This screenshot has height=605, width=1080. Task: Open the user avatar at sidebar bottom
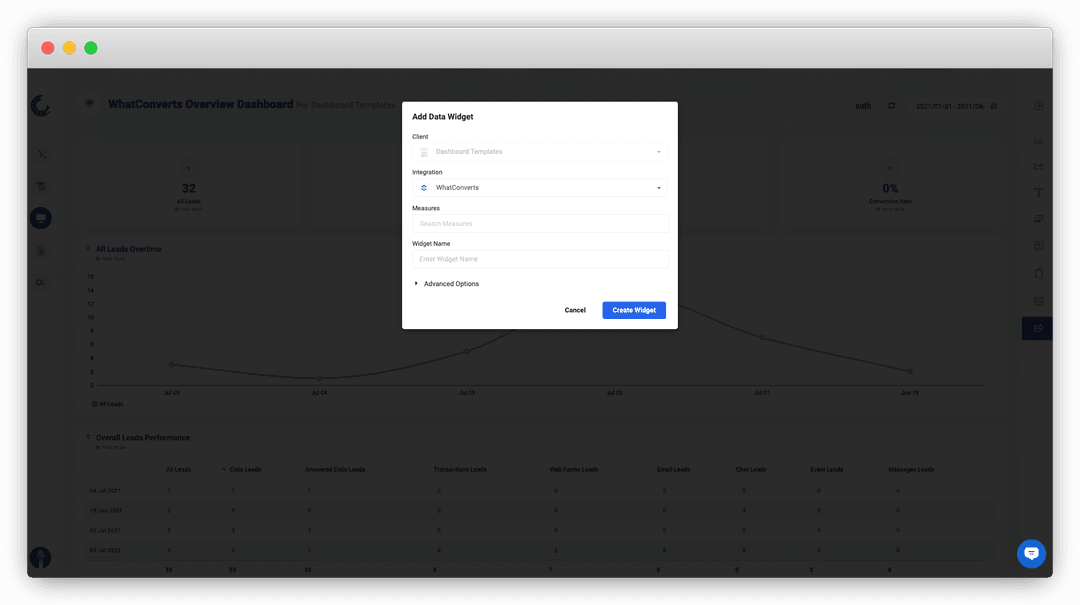[41, 557]
